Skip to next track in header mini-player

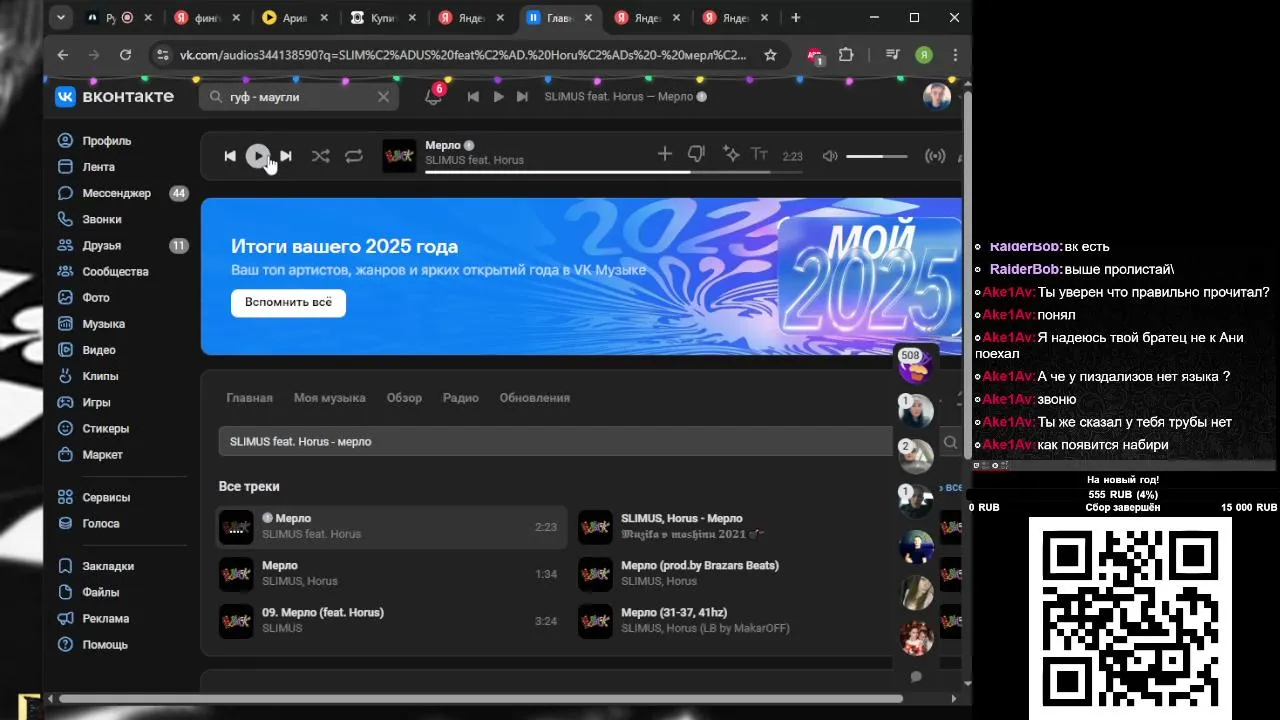point(523,97)
